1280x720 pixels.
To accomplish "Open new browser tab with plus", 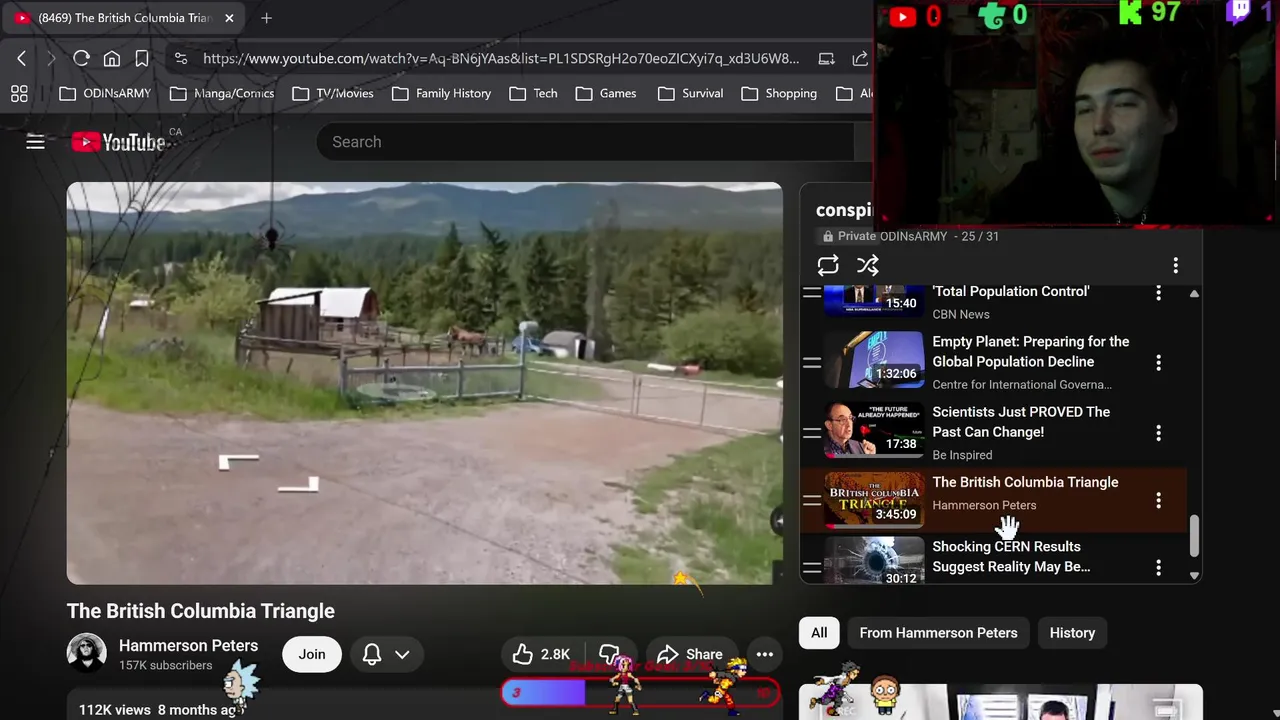I will click(x=266, y=18).
